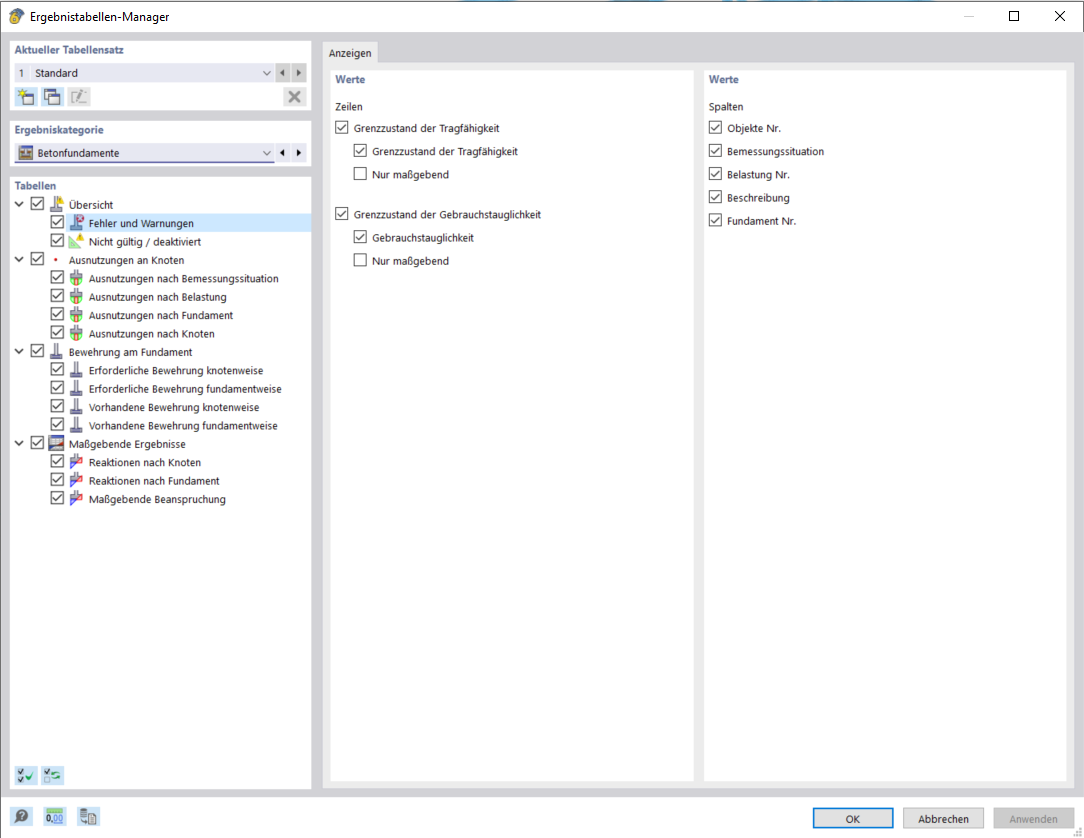Uncheck top-level Grenzzustand der Tragfähigkeit row option
Viewport: 1084px width, 838px height.
(x=342, y=128)
